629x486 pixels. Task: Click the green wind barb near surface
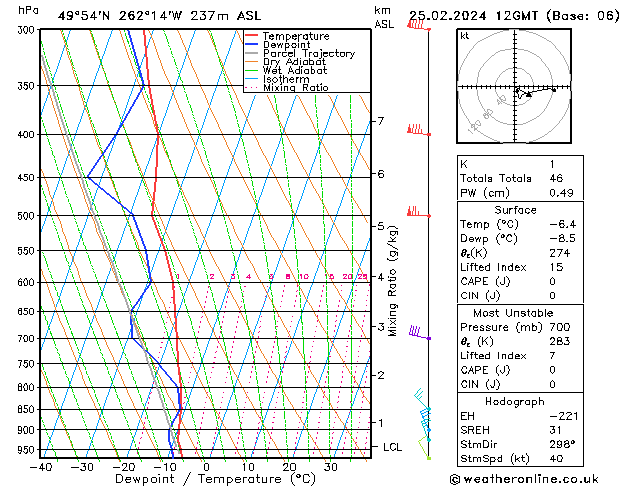(424, 448)
